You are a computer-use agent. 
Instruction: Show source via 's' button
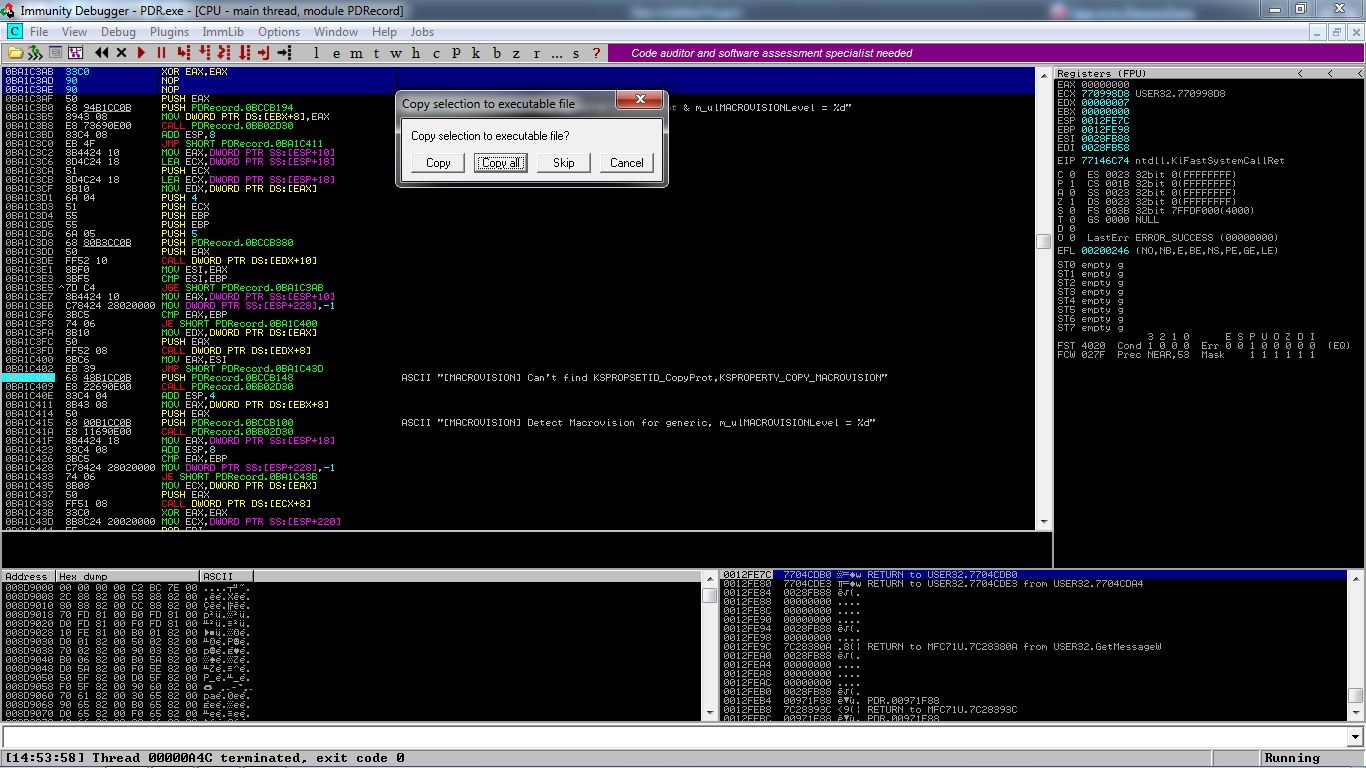point(577,53)
